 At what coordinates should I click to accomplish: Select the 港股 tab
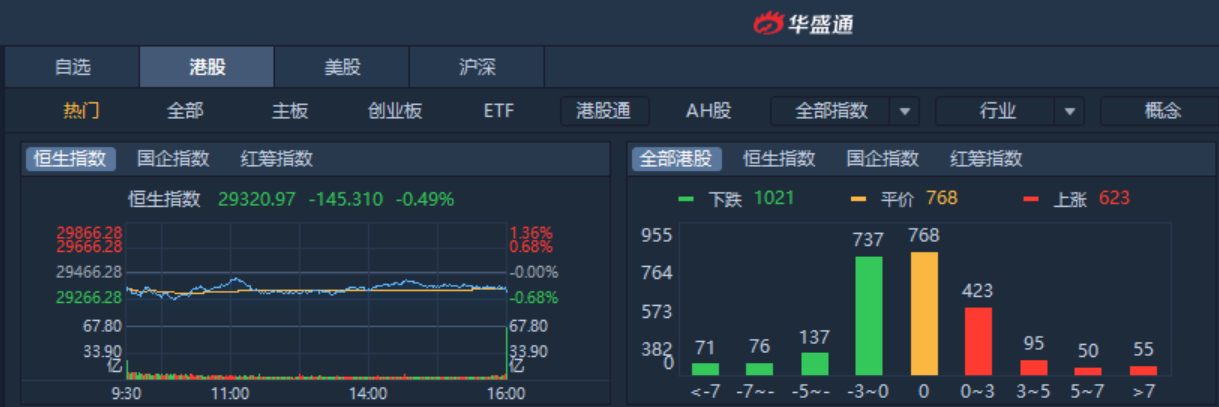click(207, 68)
